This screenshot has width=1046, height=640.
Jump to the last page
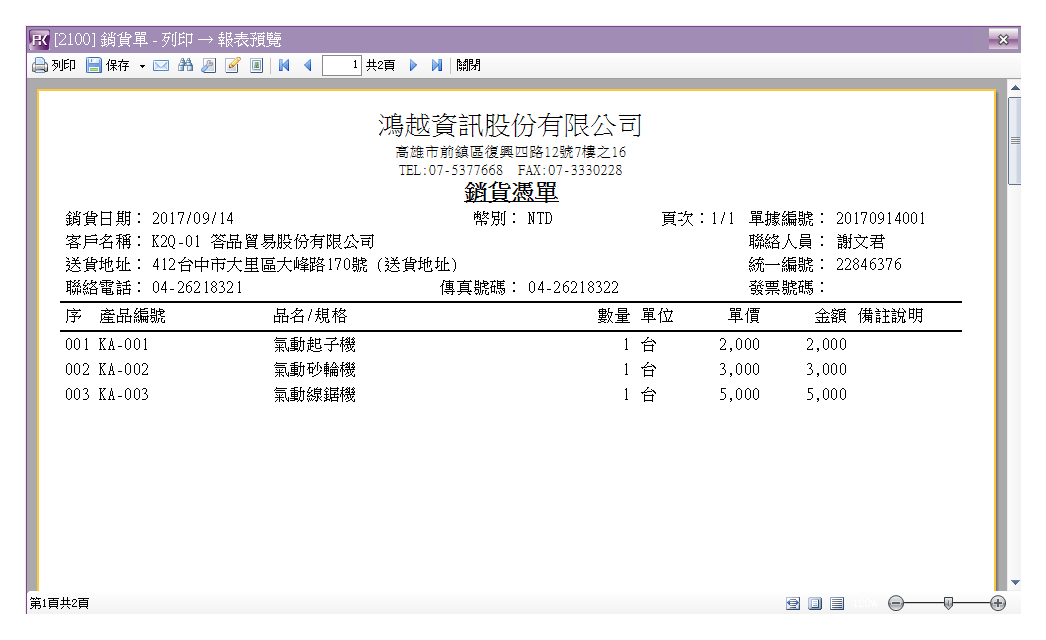point(437,65)
